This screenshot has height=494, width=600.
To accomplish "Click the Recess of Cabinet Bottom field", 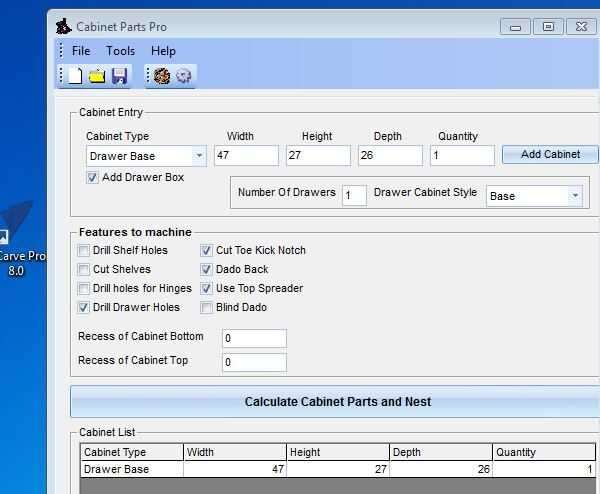I will coord(254,338).
